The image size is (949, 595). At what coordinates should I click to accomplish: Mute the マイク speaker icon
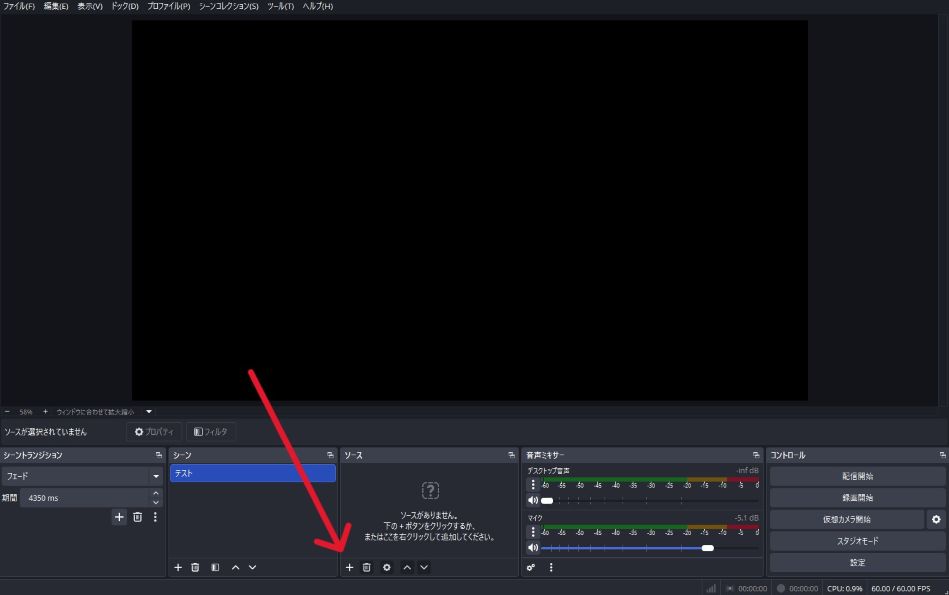coord(533,548)
